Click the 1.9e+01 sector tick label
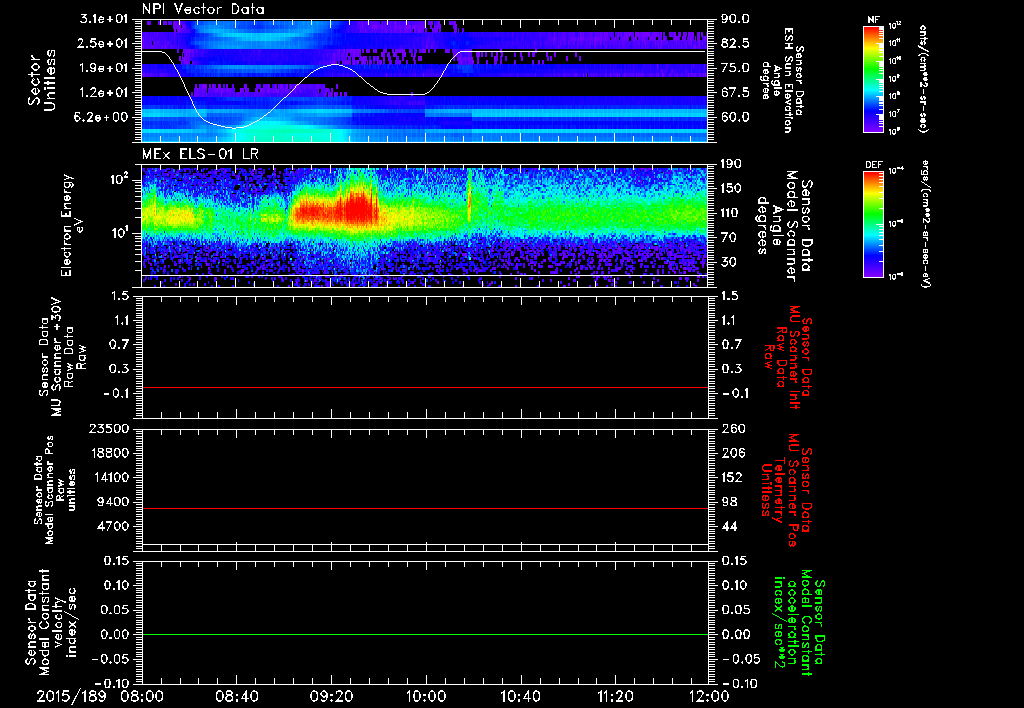Viewport: 1024px width, 708px height. (104, 68)
